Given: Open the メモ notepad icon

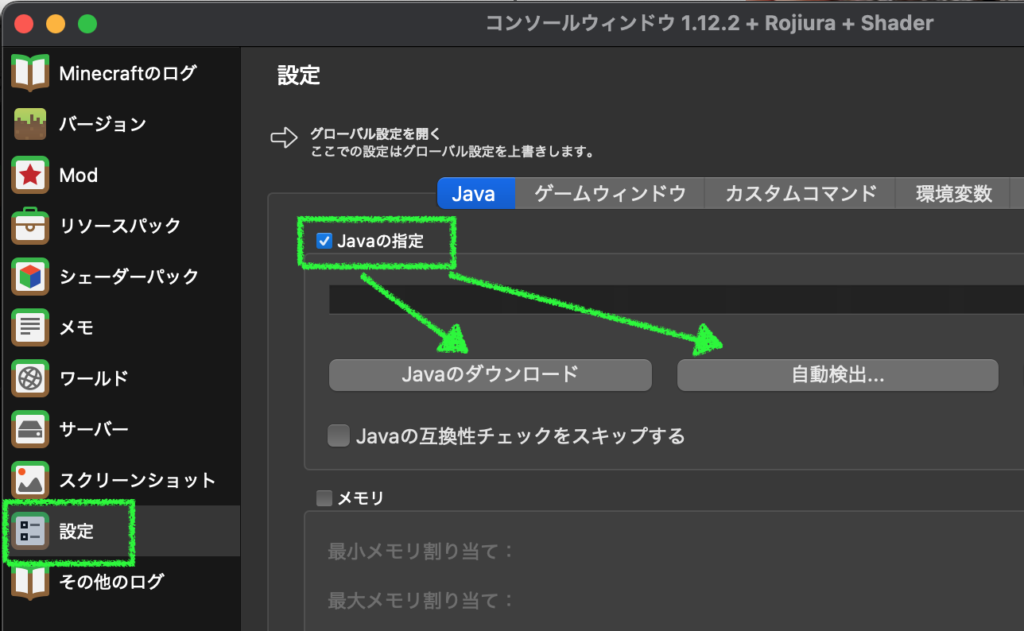Looking at the screenshot, I should 30,327.
